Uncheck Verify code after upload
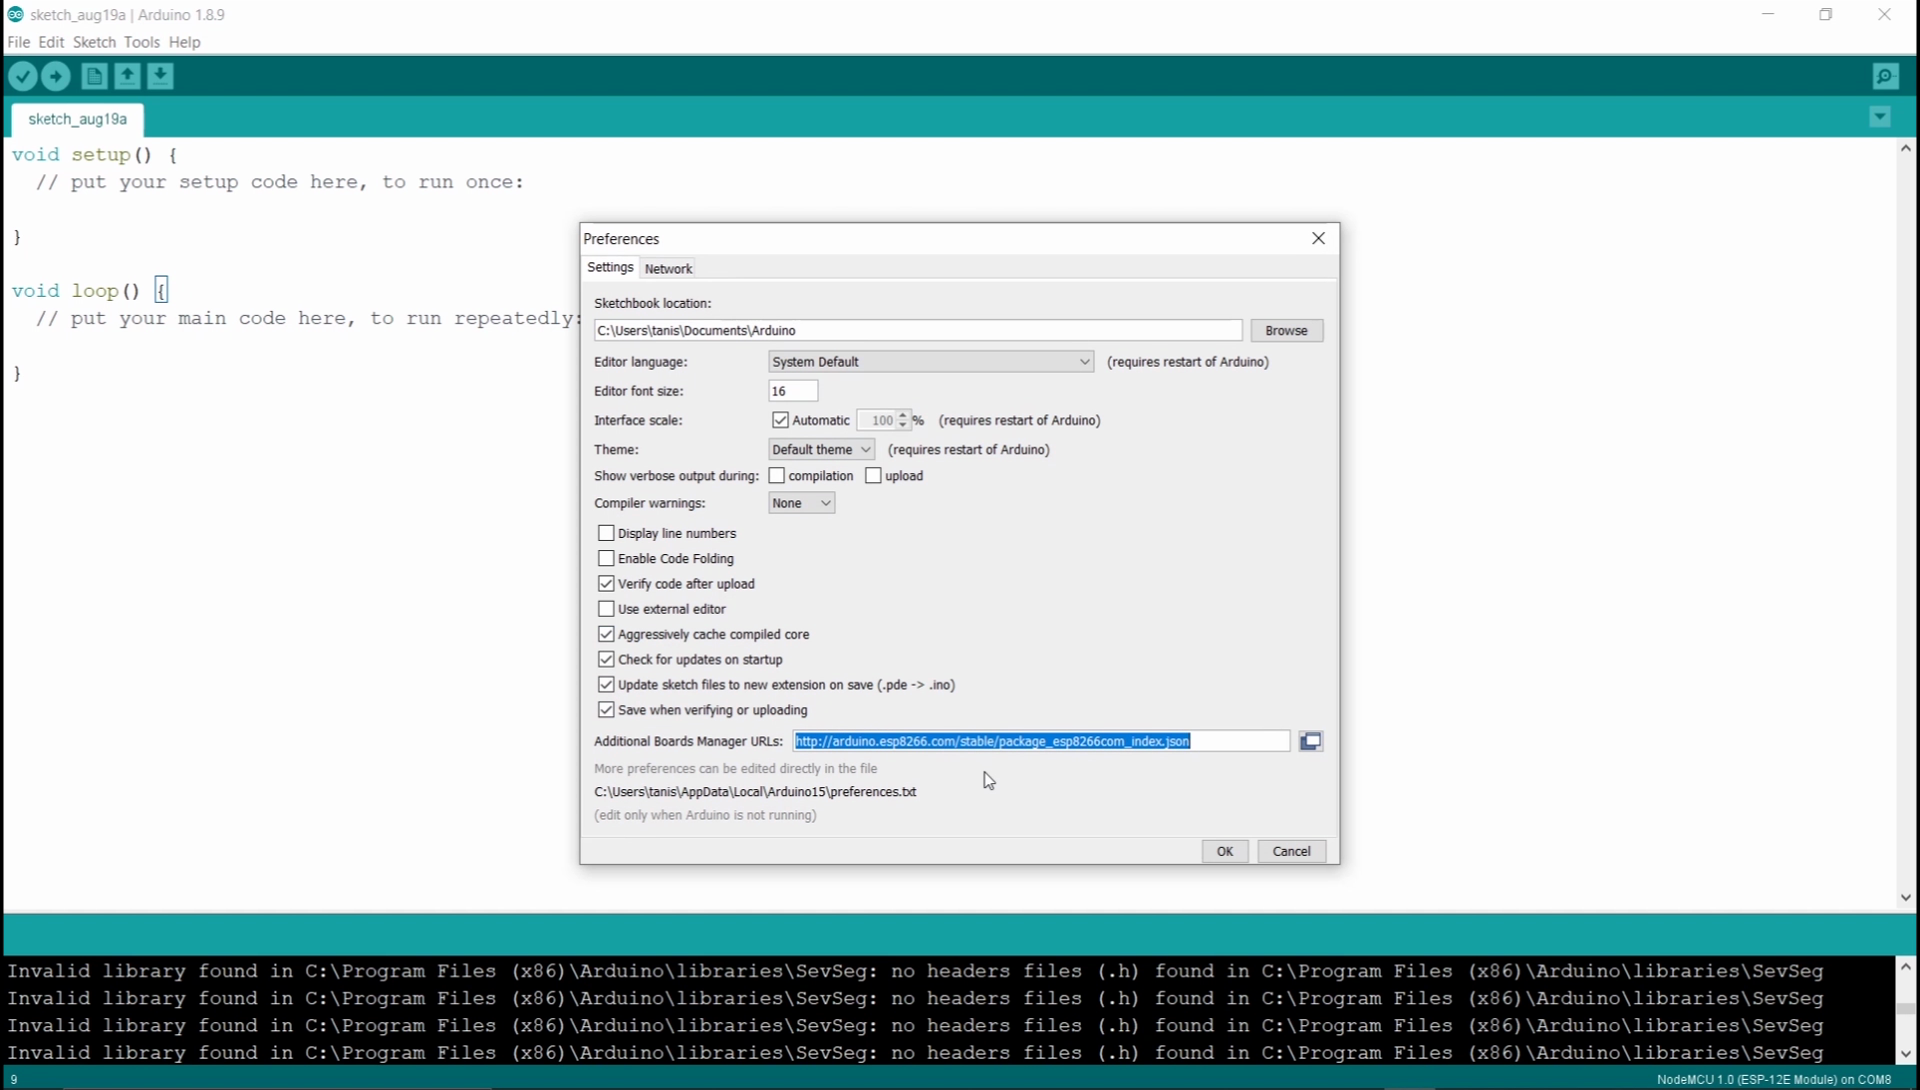1920x1090 pixels. [x=606, y=583]
